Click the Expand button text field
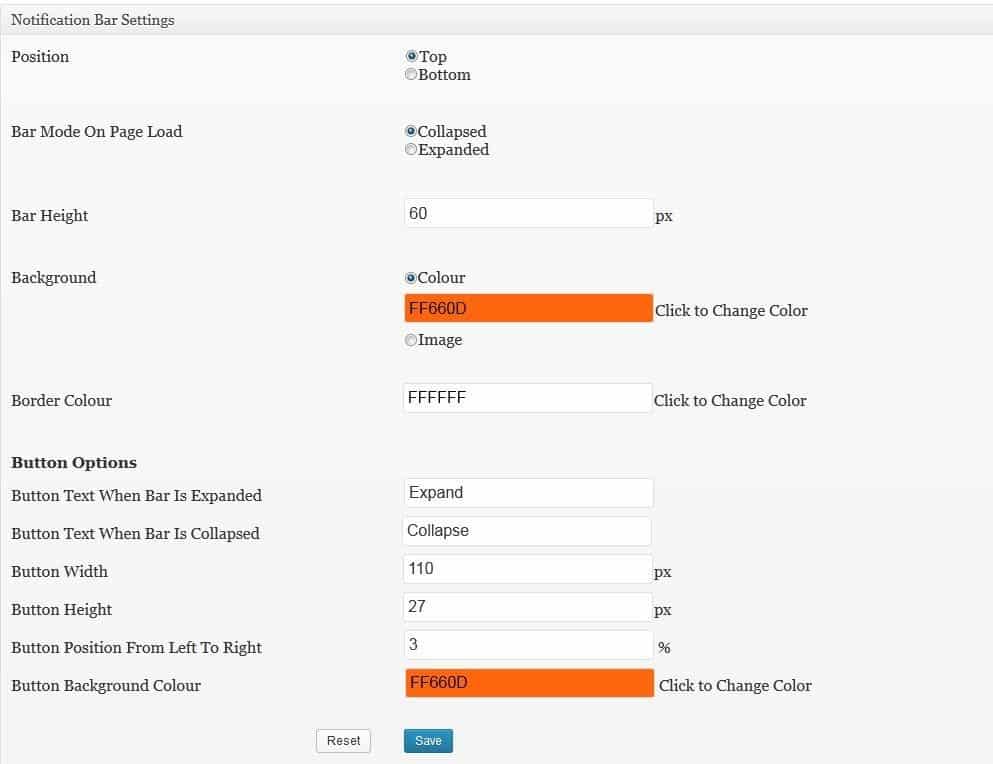Image resolution: width=993 pixels, height=764 pixels. point(528,493)
